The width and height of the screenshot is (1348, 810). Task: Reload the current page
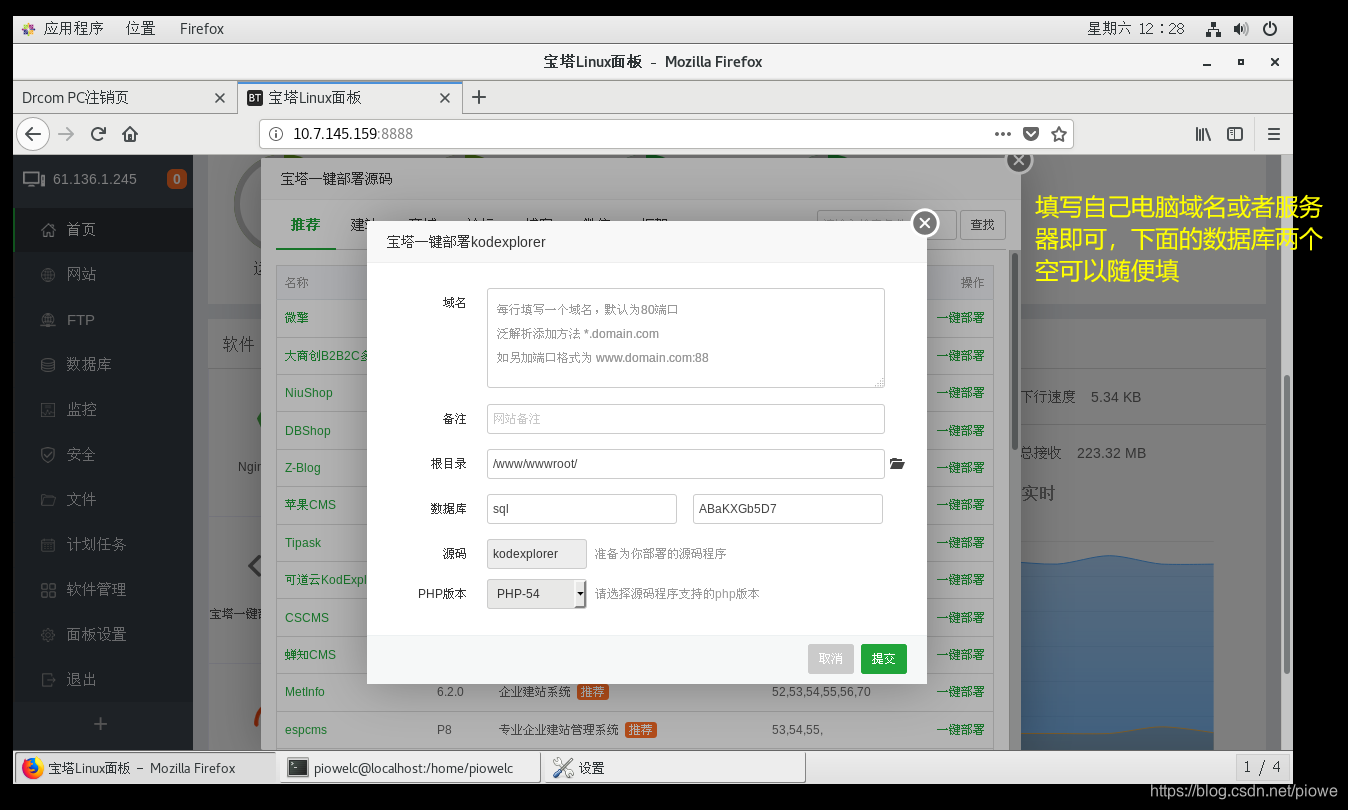click(x=98, y=134)
